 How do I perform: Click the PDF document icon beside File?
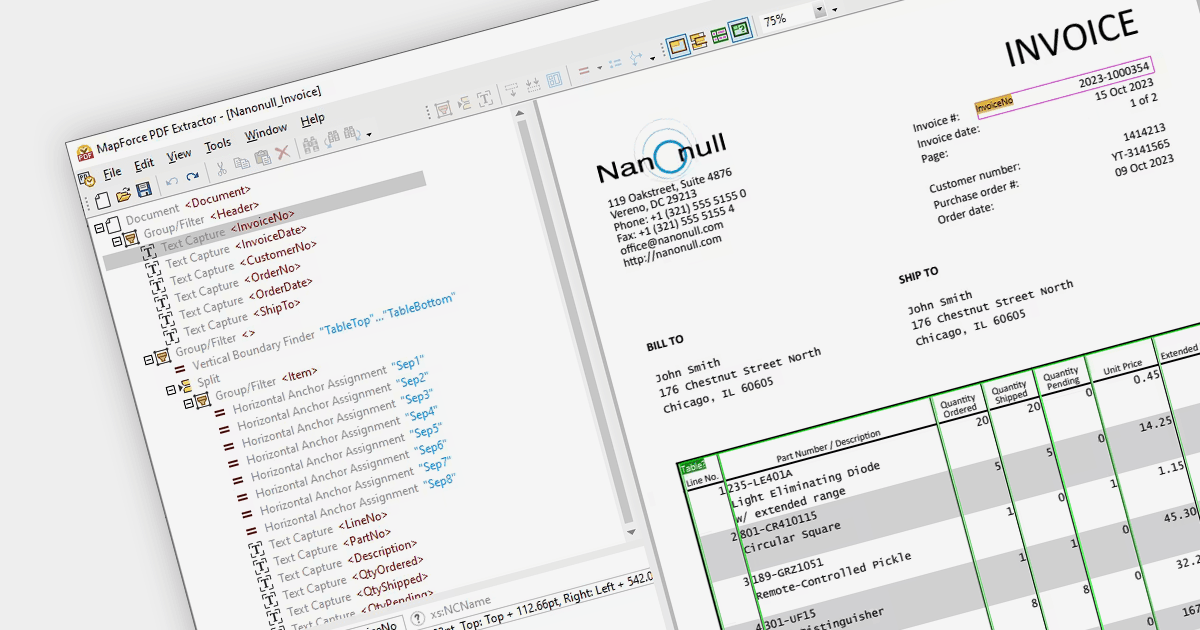87,179
